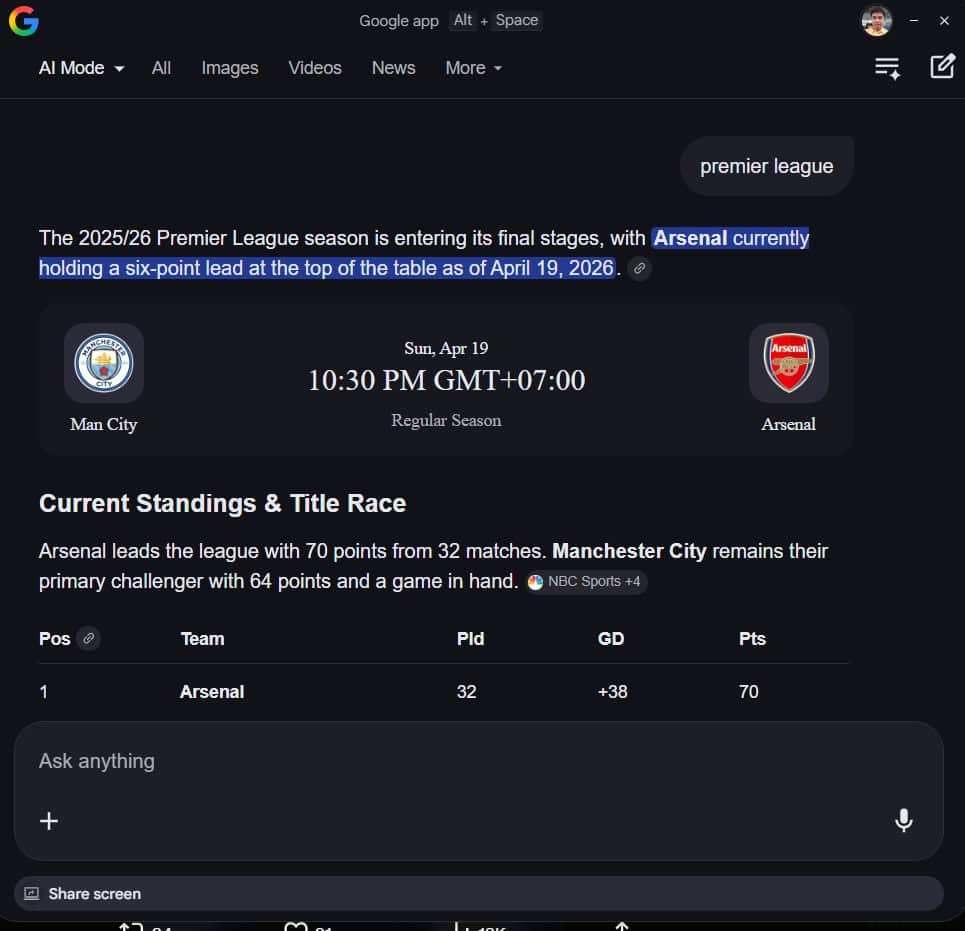The height and width of the screenshot is (931, 965).
Task: Click link icon after April 19 sentence
Action: point(640,269)
